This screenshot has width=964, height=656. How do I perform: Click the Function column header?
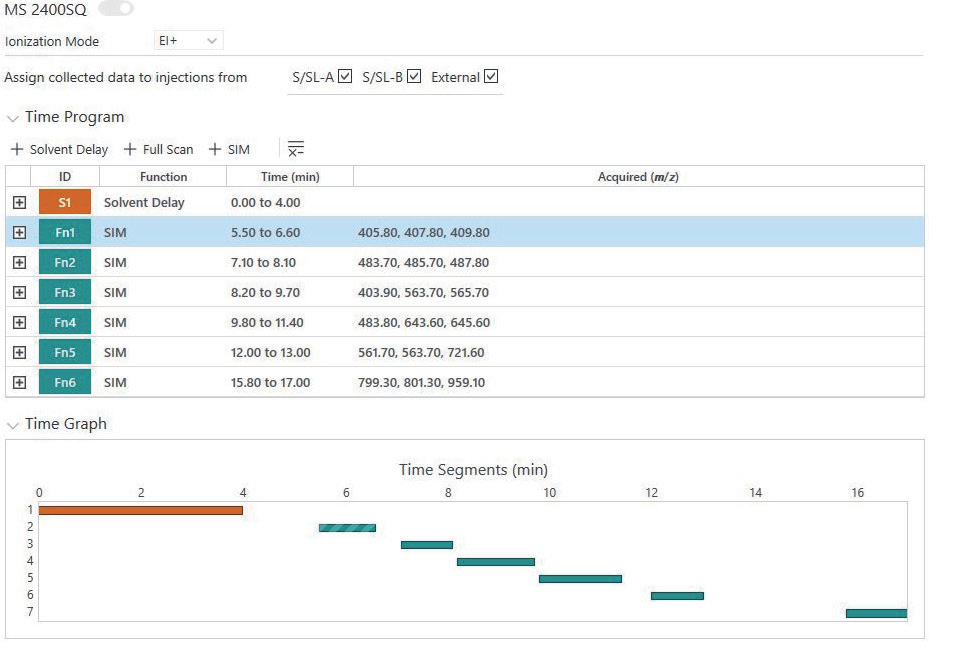click(x=163, y=176)
